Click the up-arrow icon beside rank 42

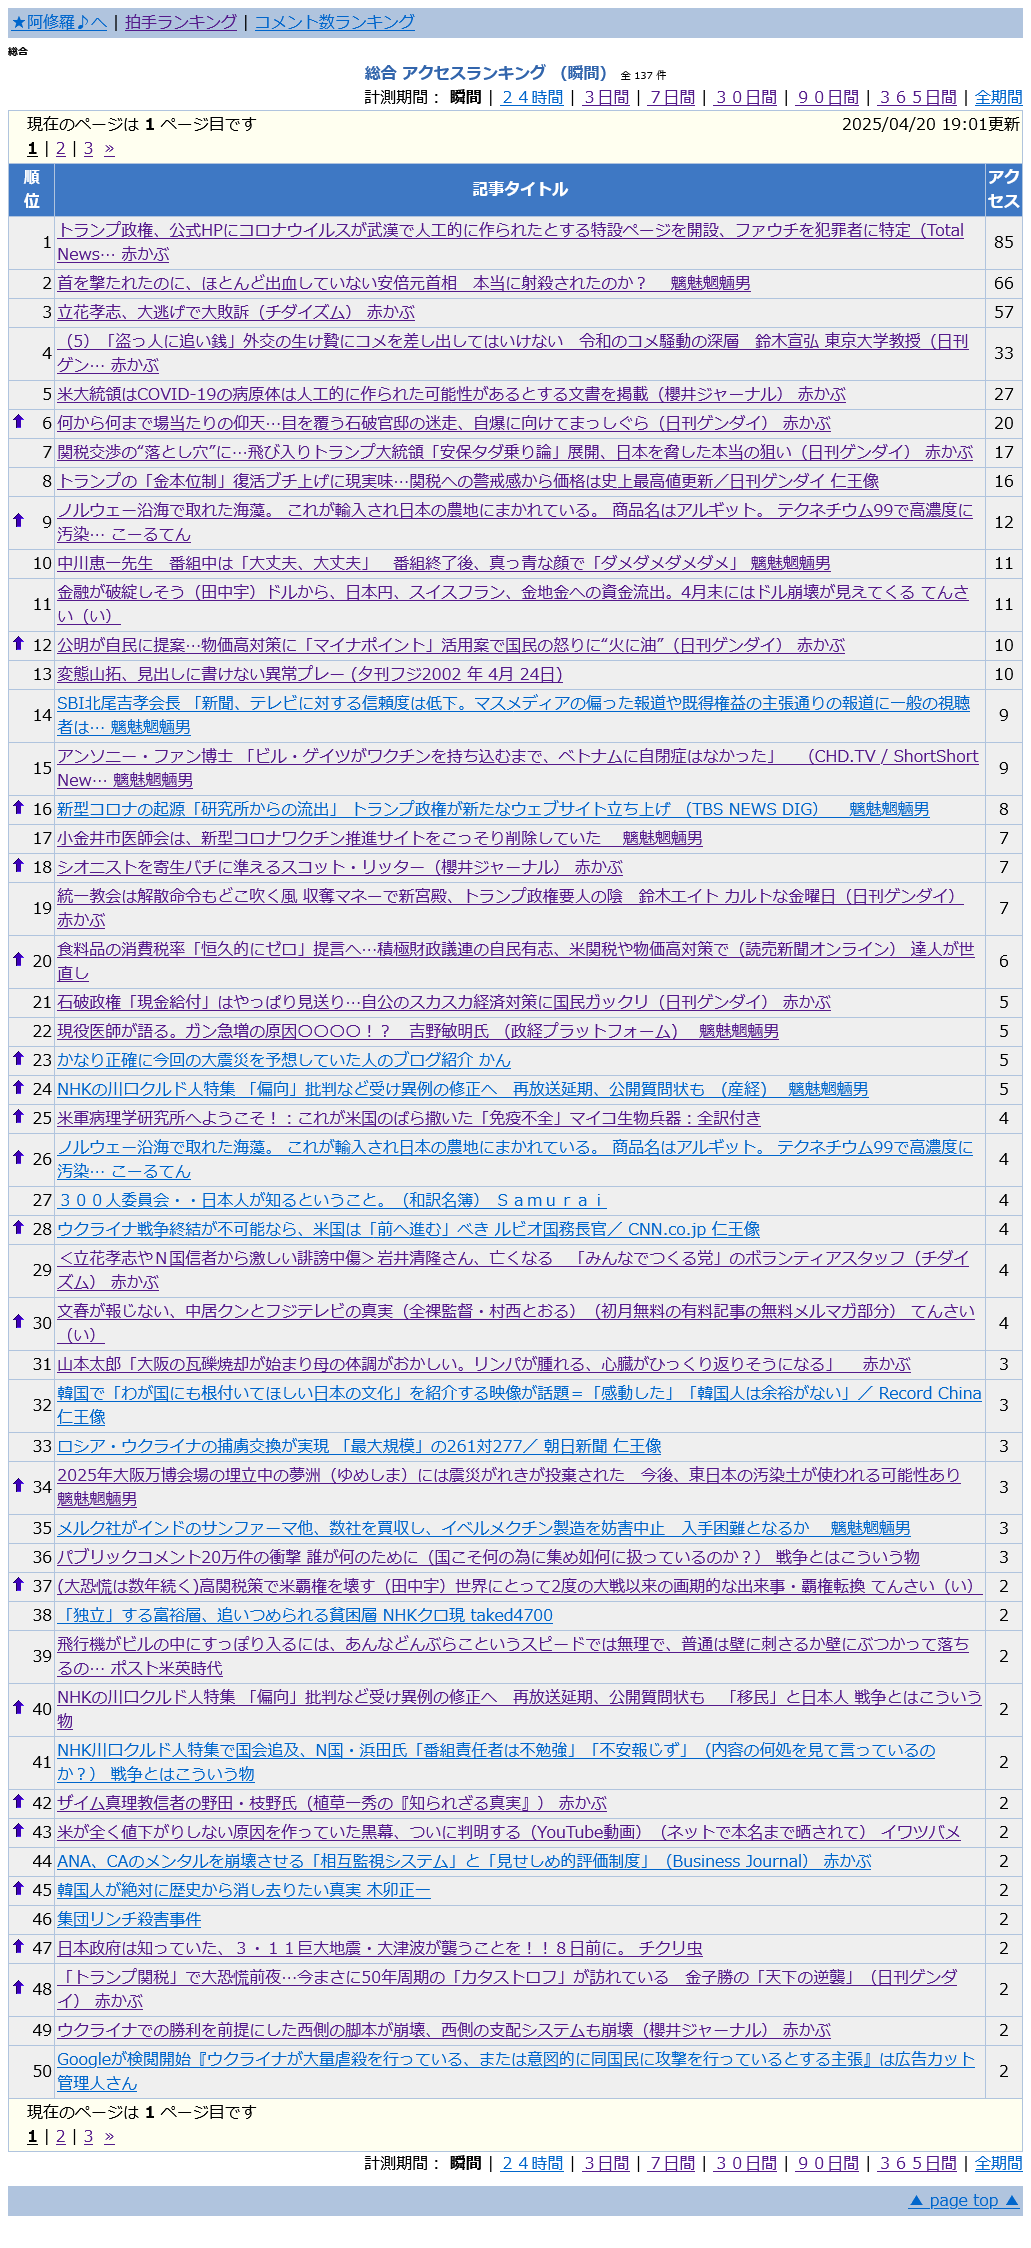18,1801
